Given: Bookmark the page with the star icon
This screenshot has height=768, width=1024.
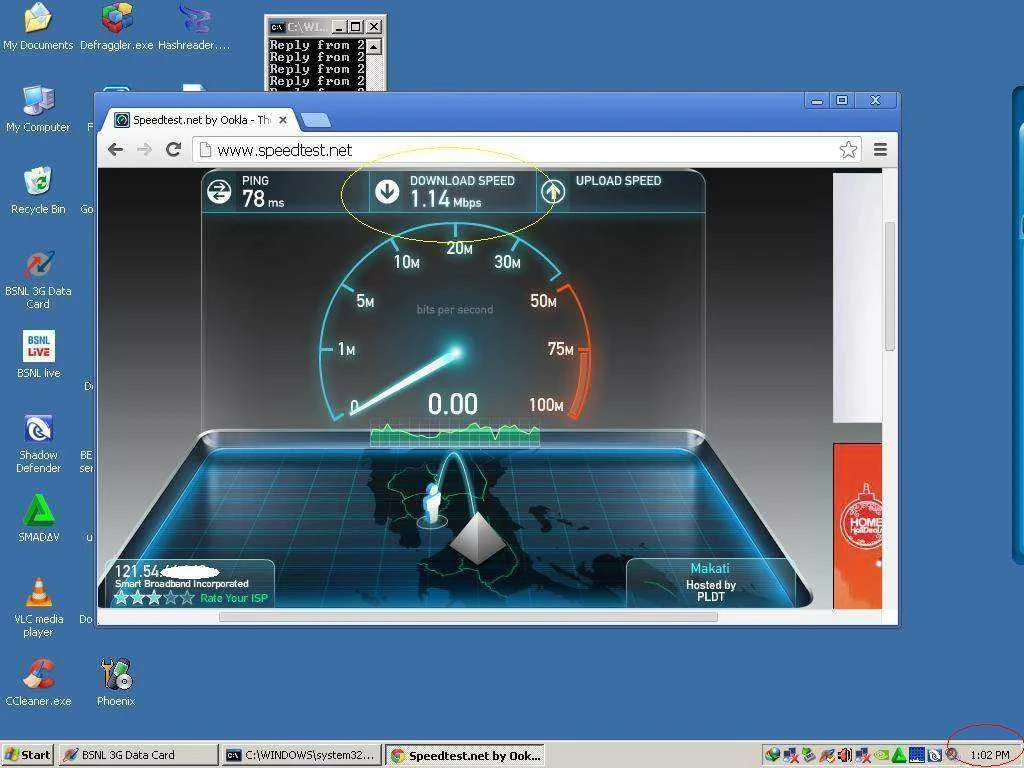Looking at the screenshot, I should pyautogui.click(x=848, y=150).
